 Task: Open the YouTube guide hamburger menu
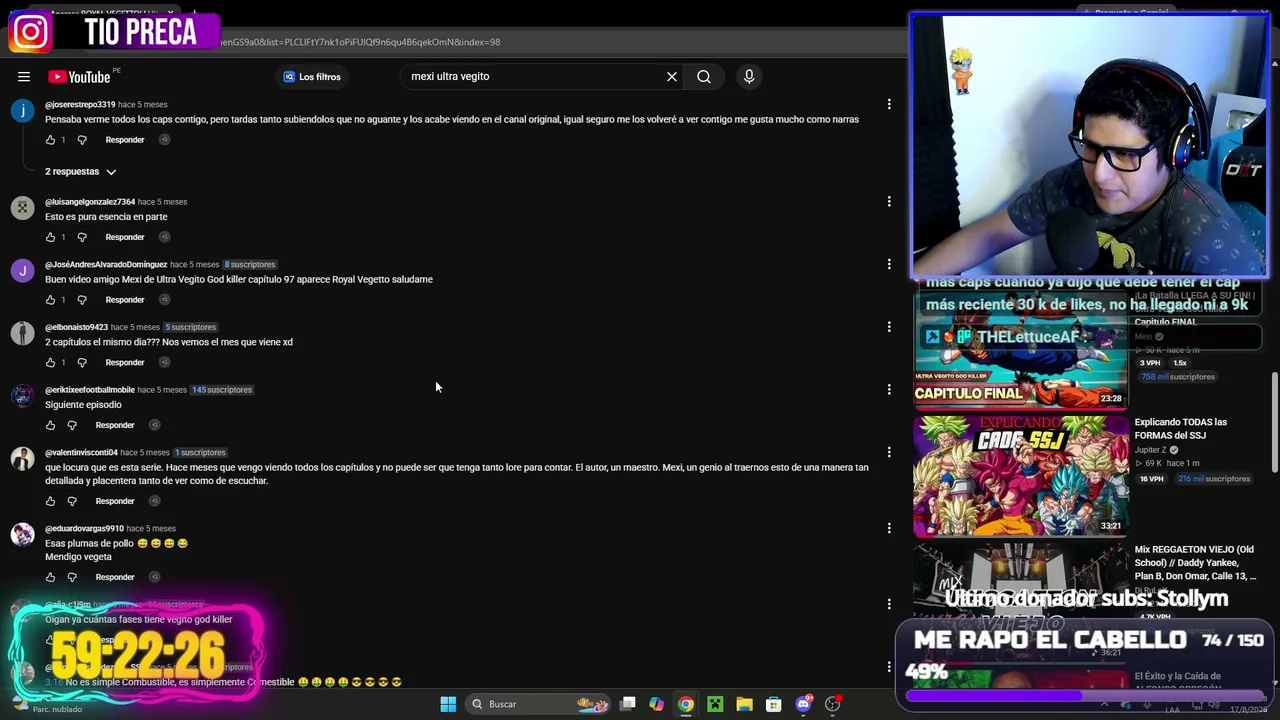[24, 77]
